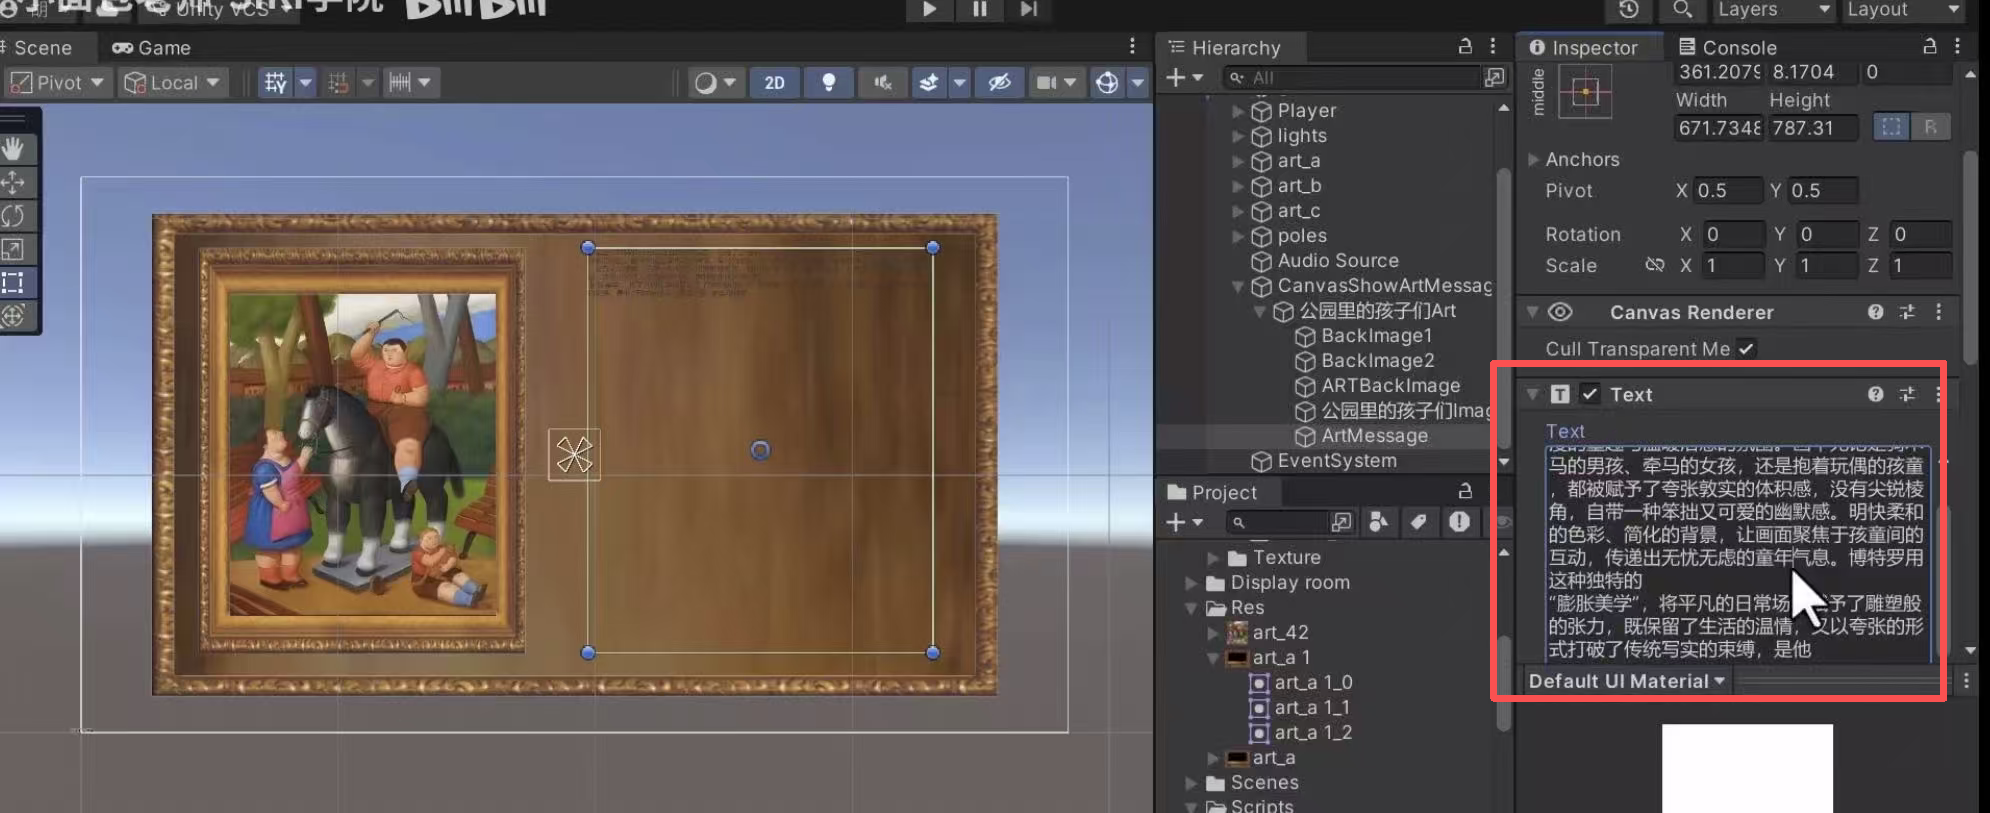Toggle scene audio mute

[882, 83]
